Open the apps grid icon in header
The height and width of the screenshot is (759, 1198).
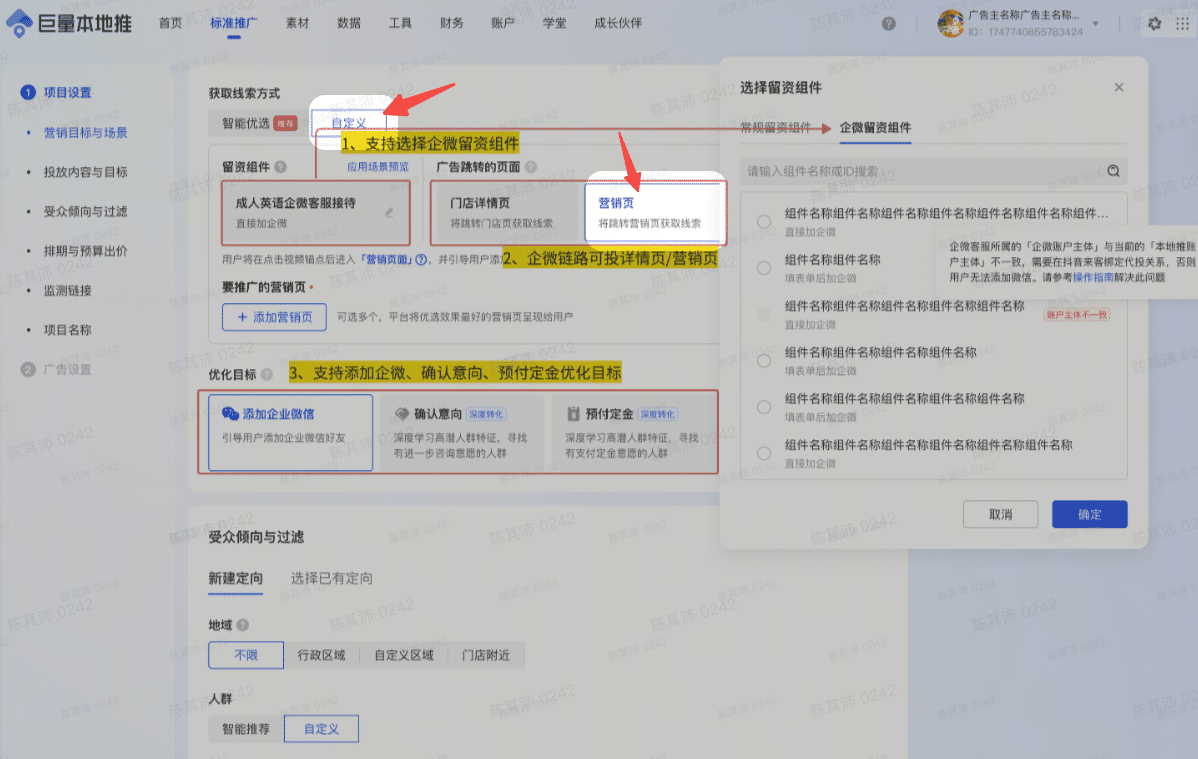point(1181,24)
